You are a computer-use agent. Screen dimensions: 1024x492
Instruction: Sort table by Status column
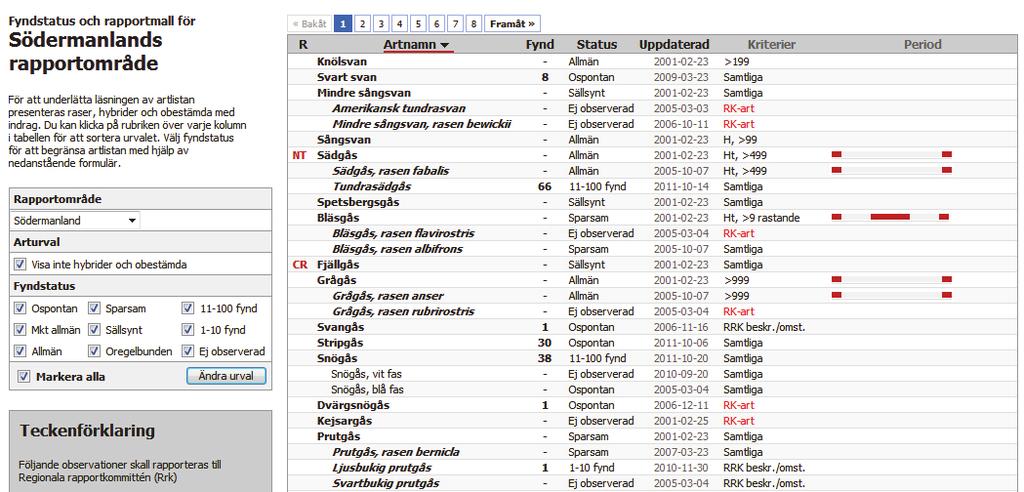[597, 44]
